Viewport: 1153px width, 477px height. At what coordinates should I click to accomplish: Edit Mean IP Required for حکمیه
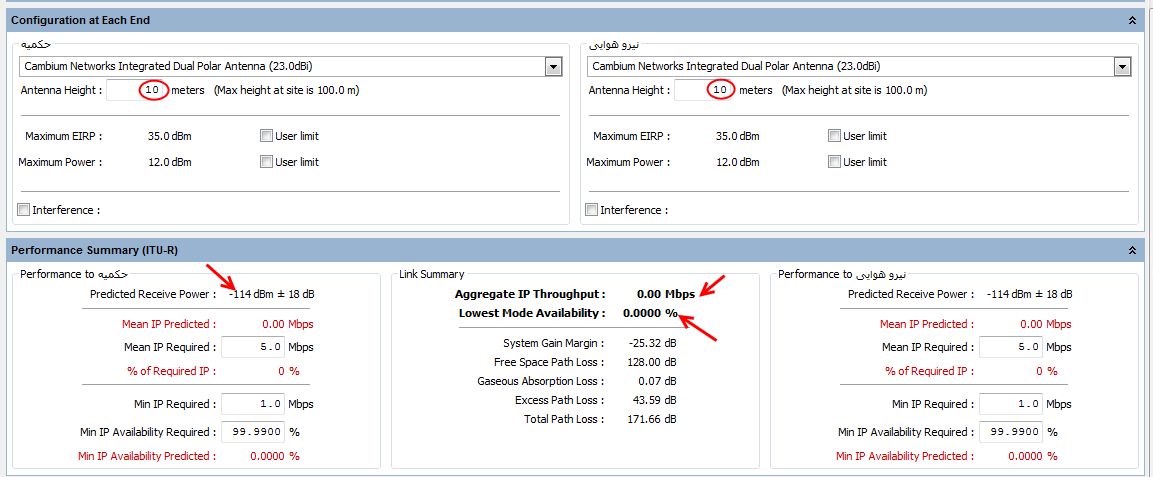253,347
